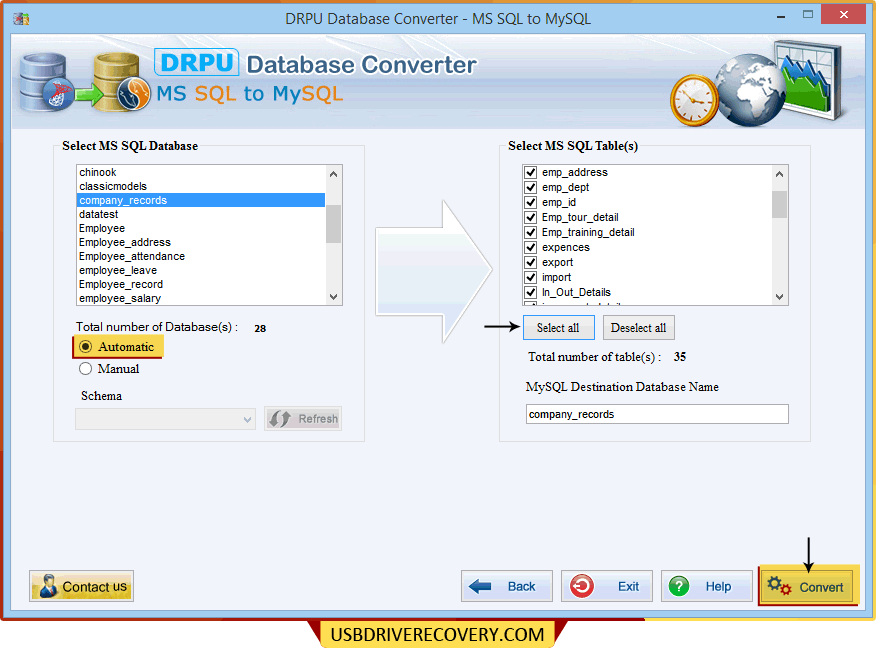Click the In_Out_Details table name
Screen dimensions: 876x648
click(577, 292)
